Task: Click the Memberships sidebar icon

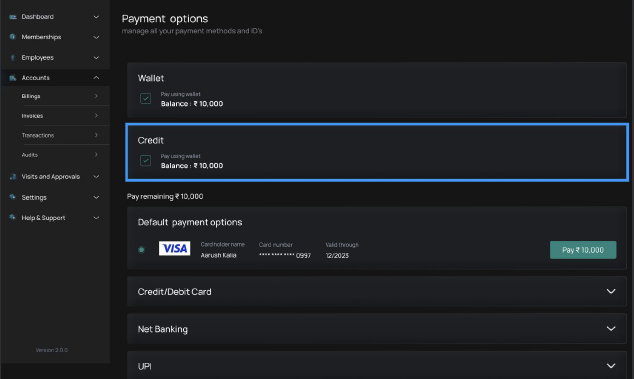Action: click(x=13, y=37)
